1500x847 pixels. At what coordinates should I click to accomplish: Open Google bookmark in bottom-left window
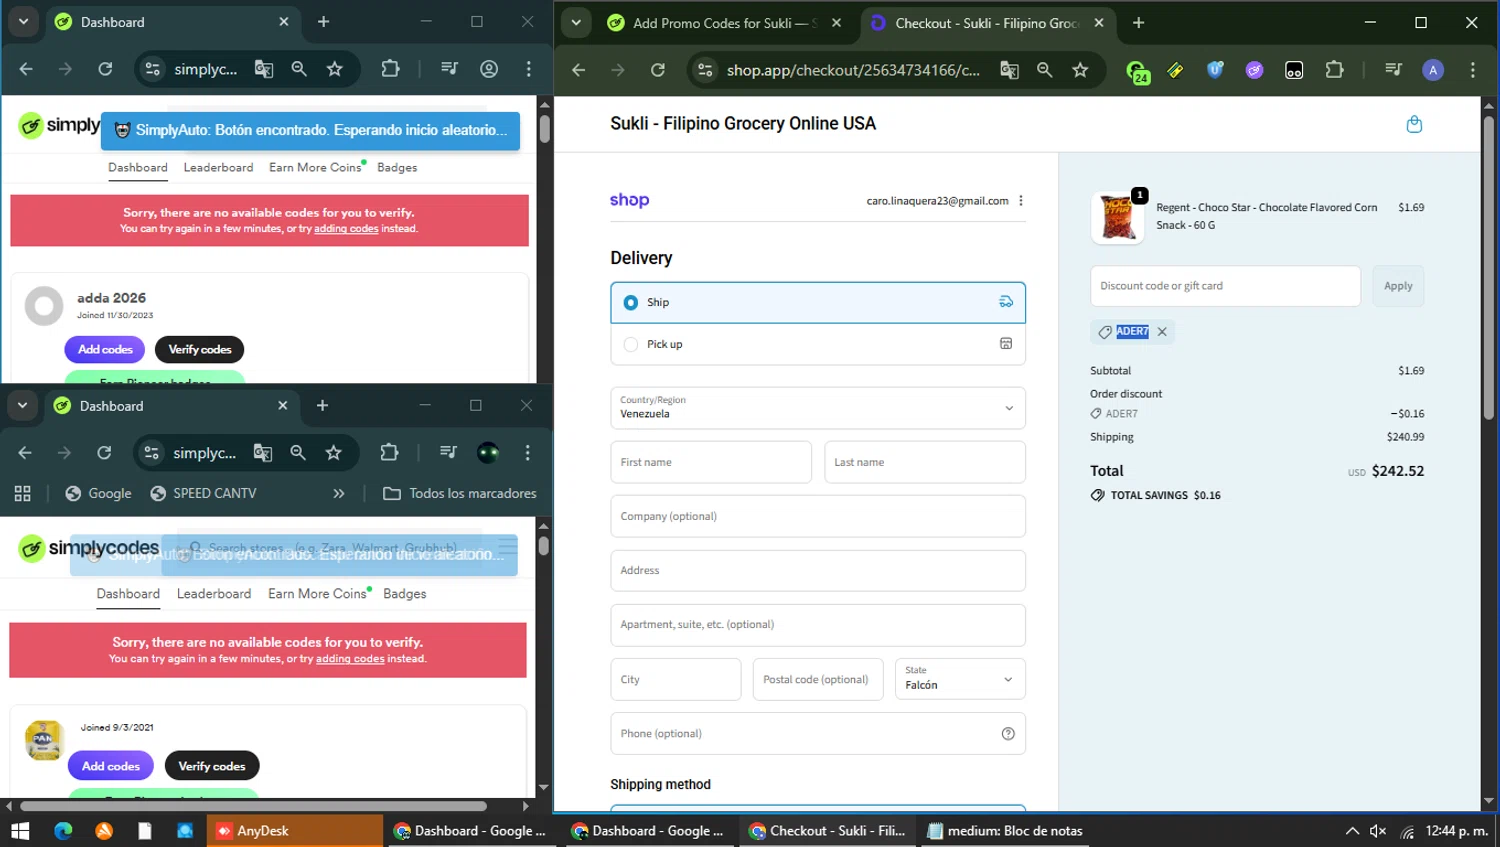point(98,493)
